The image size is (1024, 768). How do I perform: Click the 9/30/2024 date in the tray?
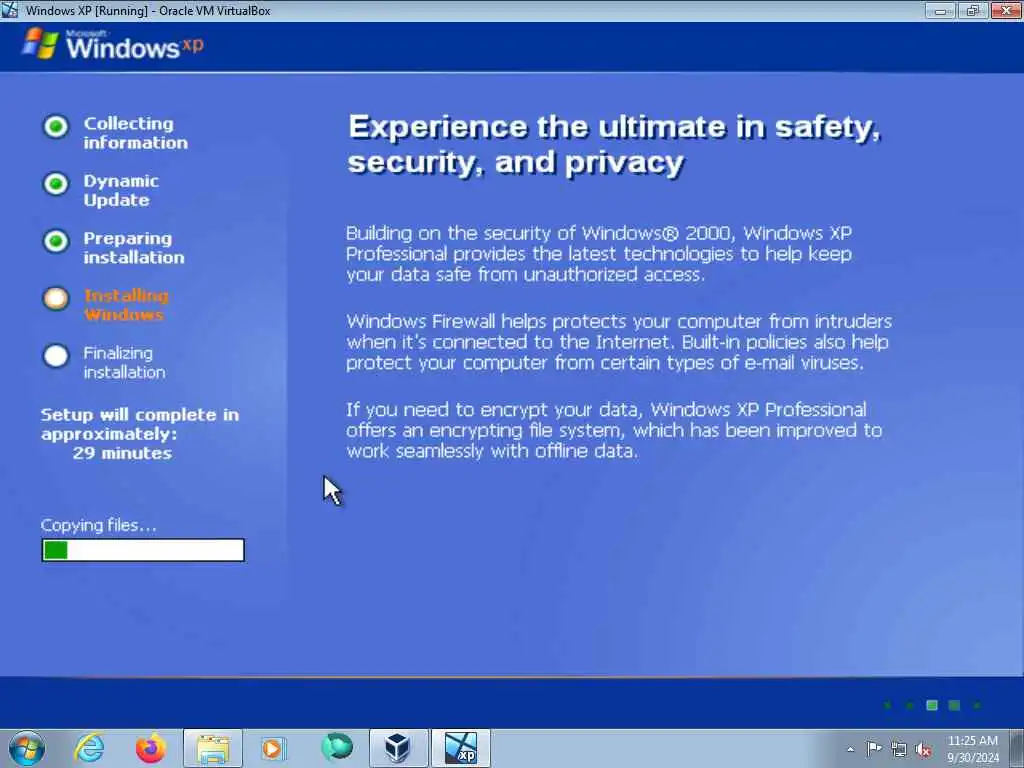coord(972,758)
